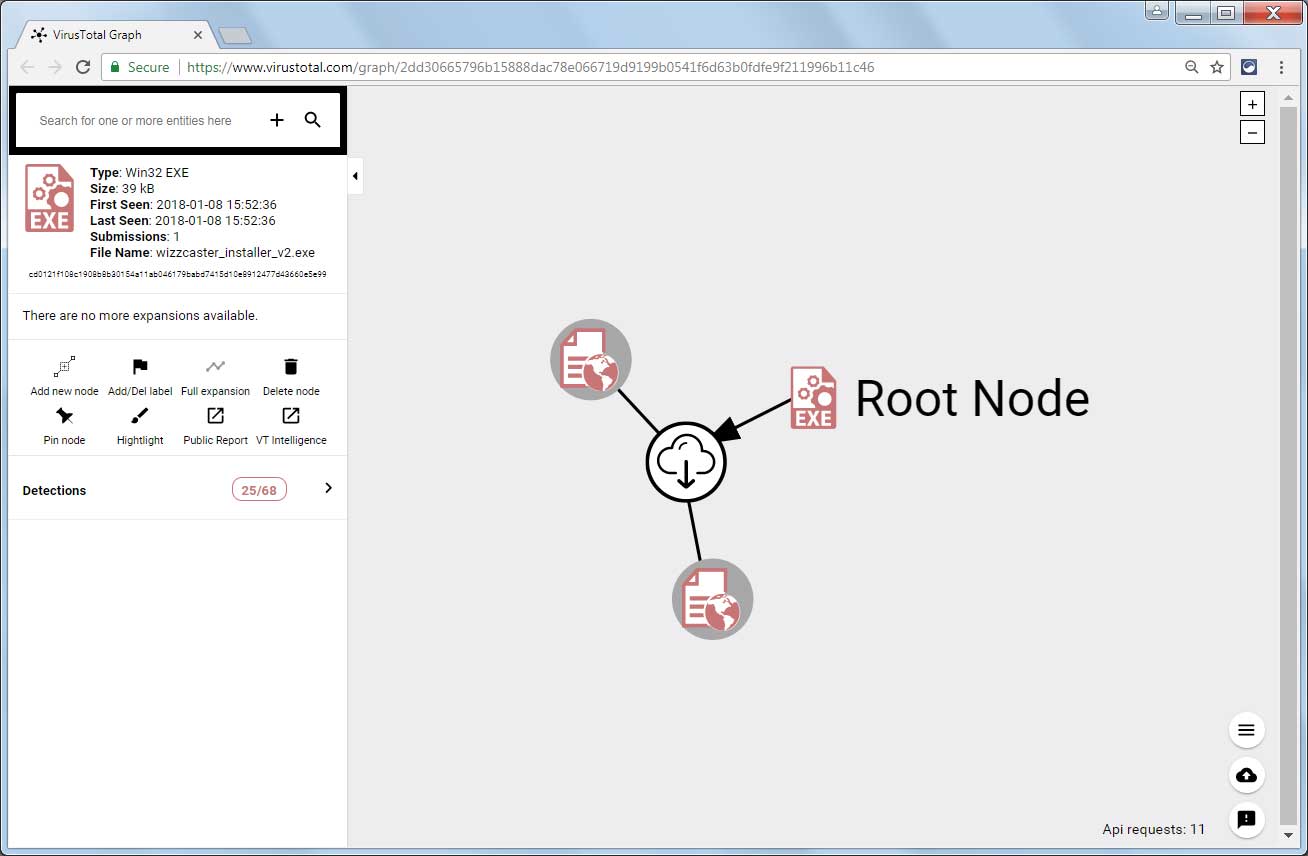1308x856 pixels.
Task: Collapse the sidebar with the arrow handle
Action: [355, 176]
